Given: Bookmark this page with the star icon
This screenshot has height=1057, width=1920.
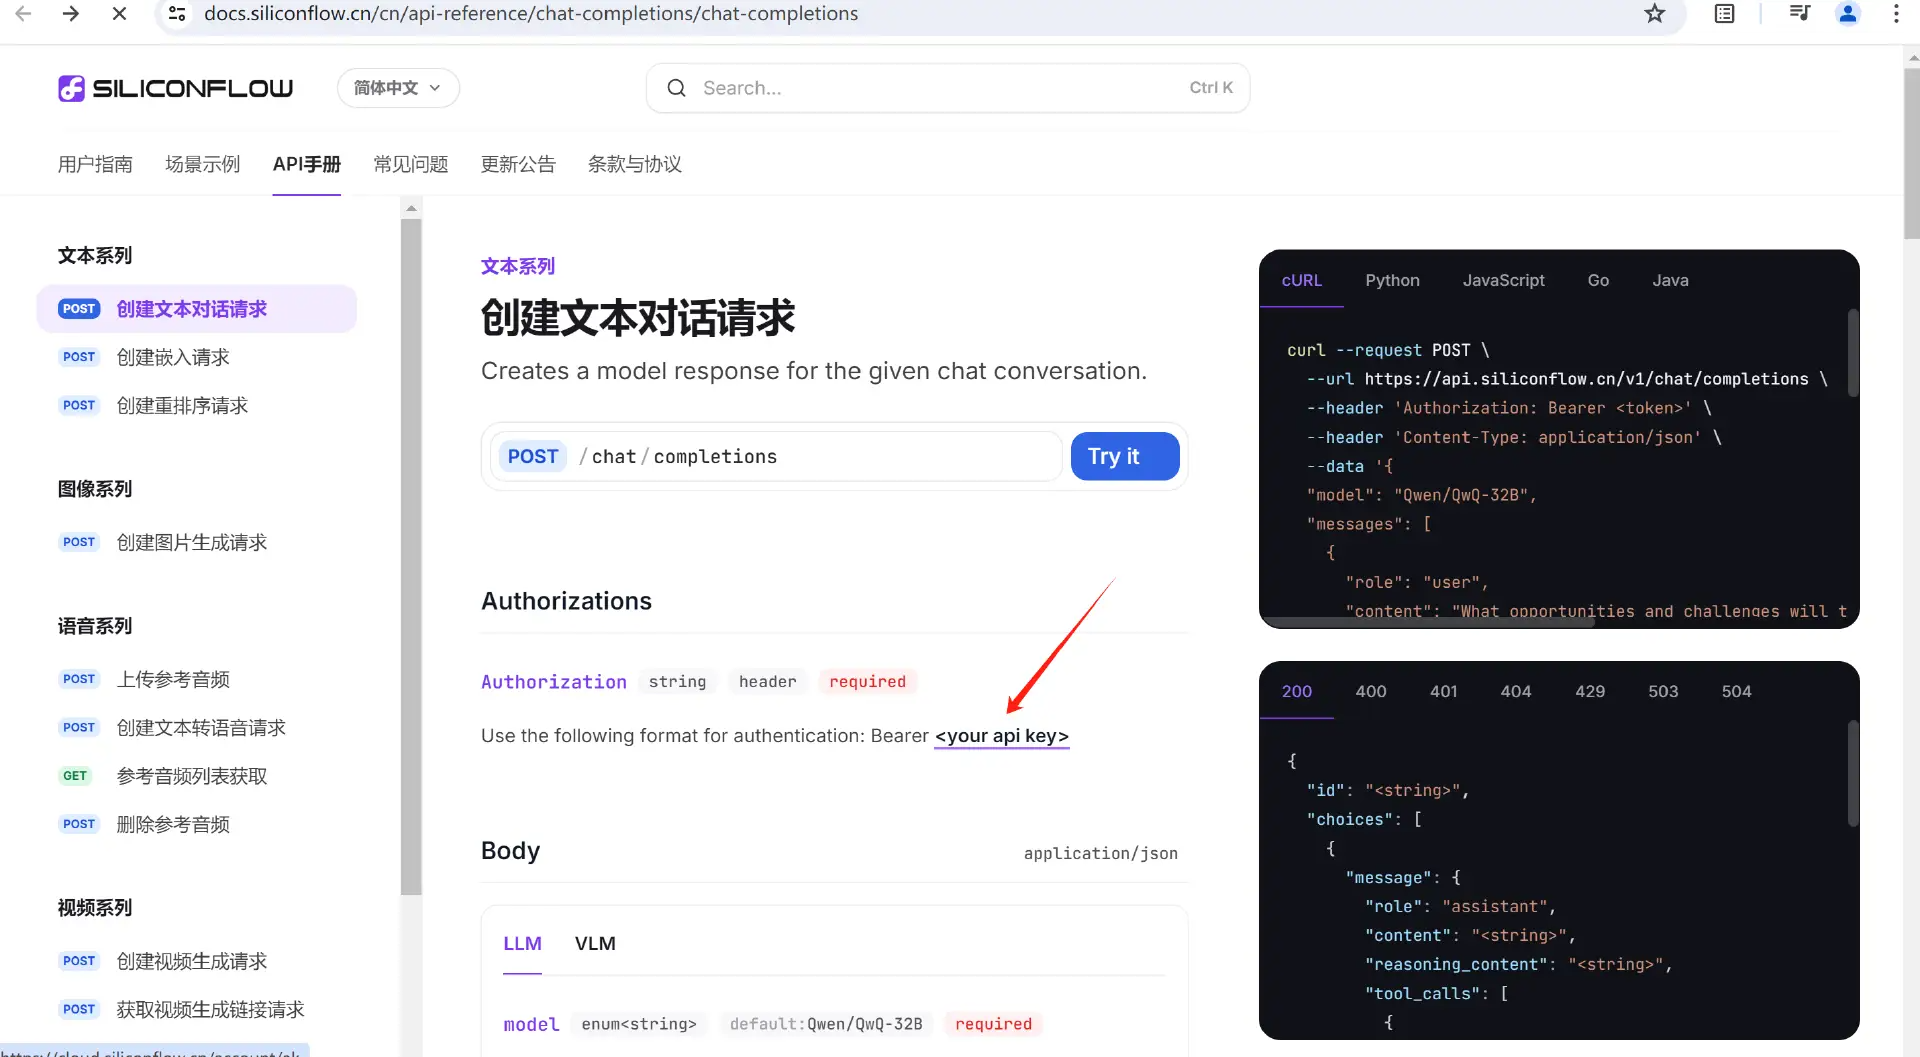Looking at the screenshot, I should [1655, 14].
